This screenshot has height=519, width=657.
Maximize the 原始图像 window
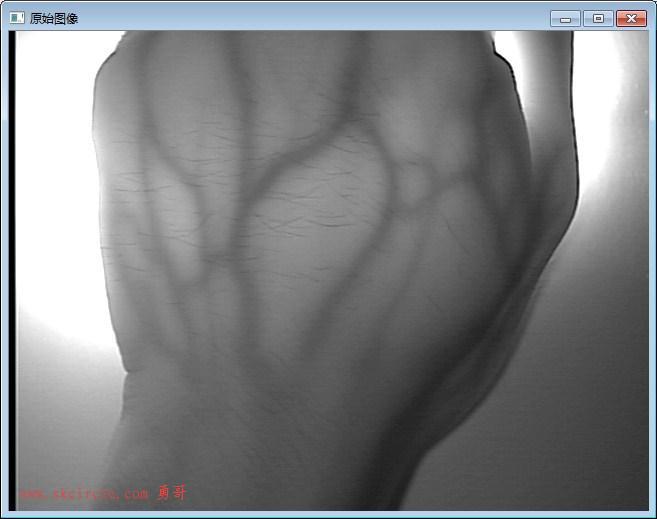tap(598, 19)
